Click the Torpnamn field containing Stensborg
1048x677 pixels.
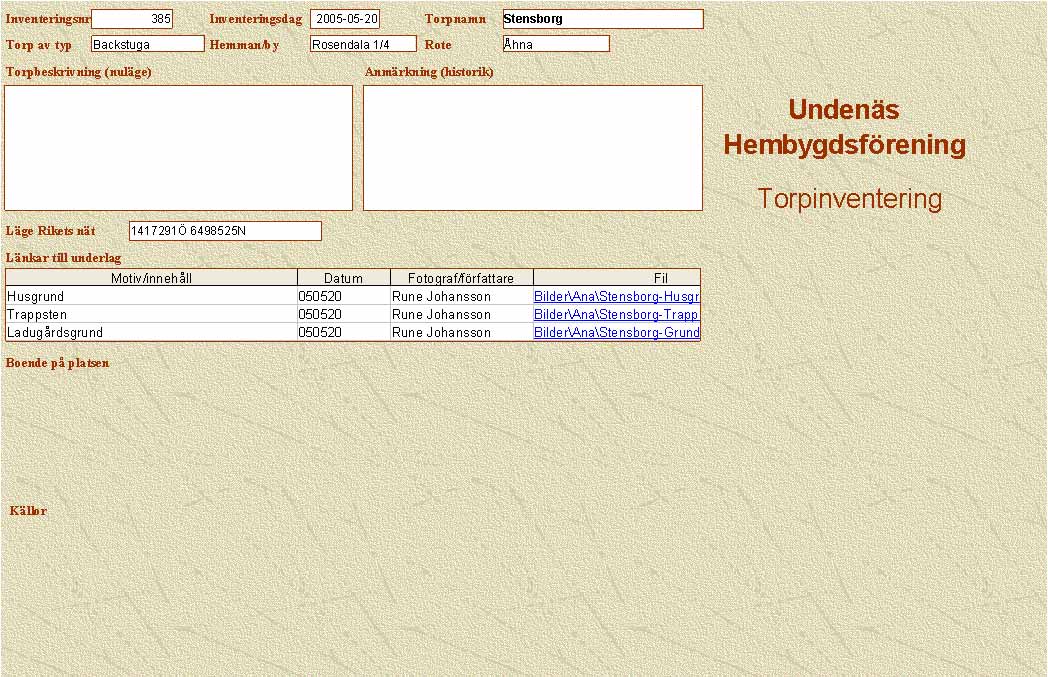[x=602, y=19]
